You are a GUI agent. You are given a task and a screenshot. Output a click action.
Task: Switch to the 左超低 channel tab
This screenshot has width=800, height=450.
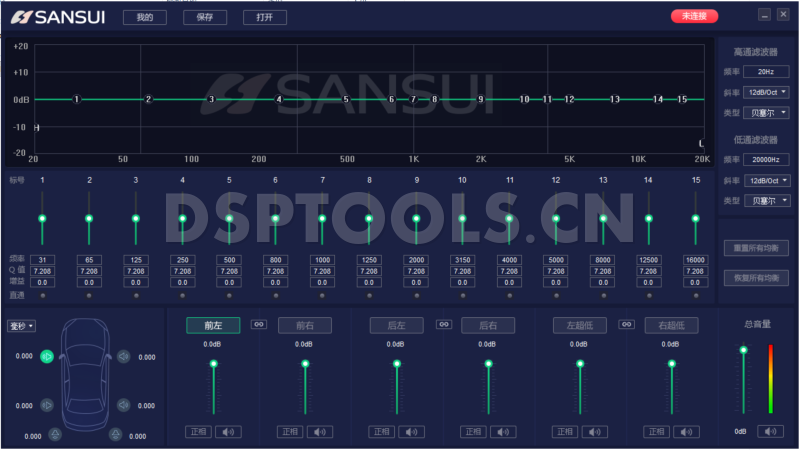click(x=579, y=325)
